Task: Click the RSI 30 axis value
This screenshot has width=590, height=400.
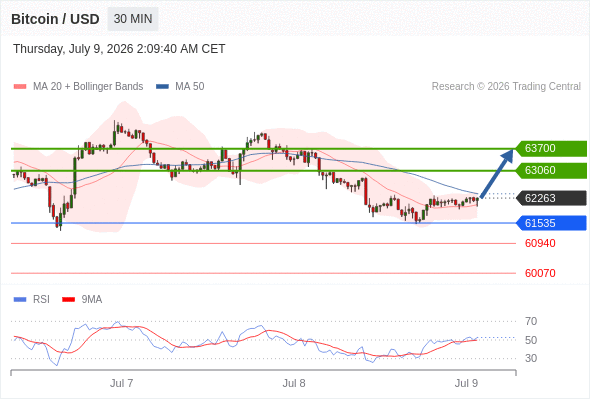Action: [x=531, y=358]
